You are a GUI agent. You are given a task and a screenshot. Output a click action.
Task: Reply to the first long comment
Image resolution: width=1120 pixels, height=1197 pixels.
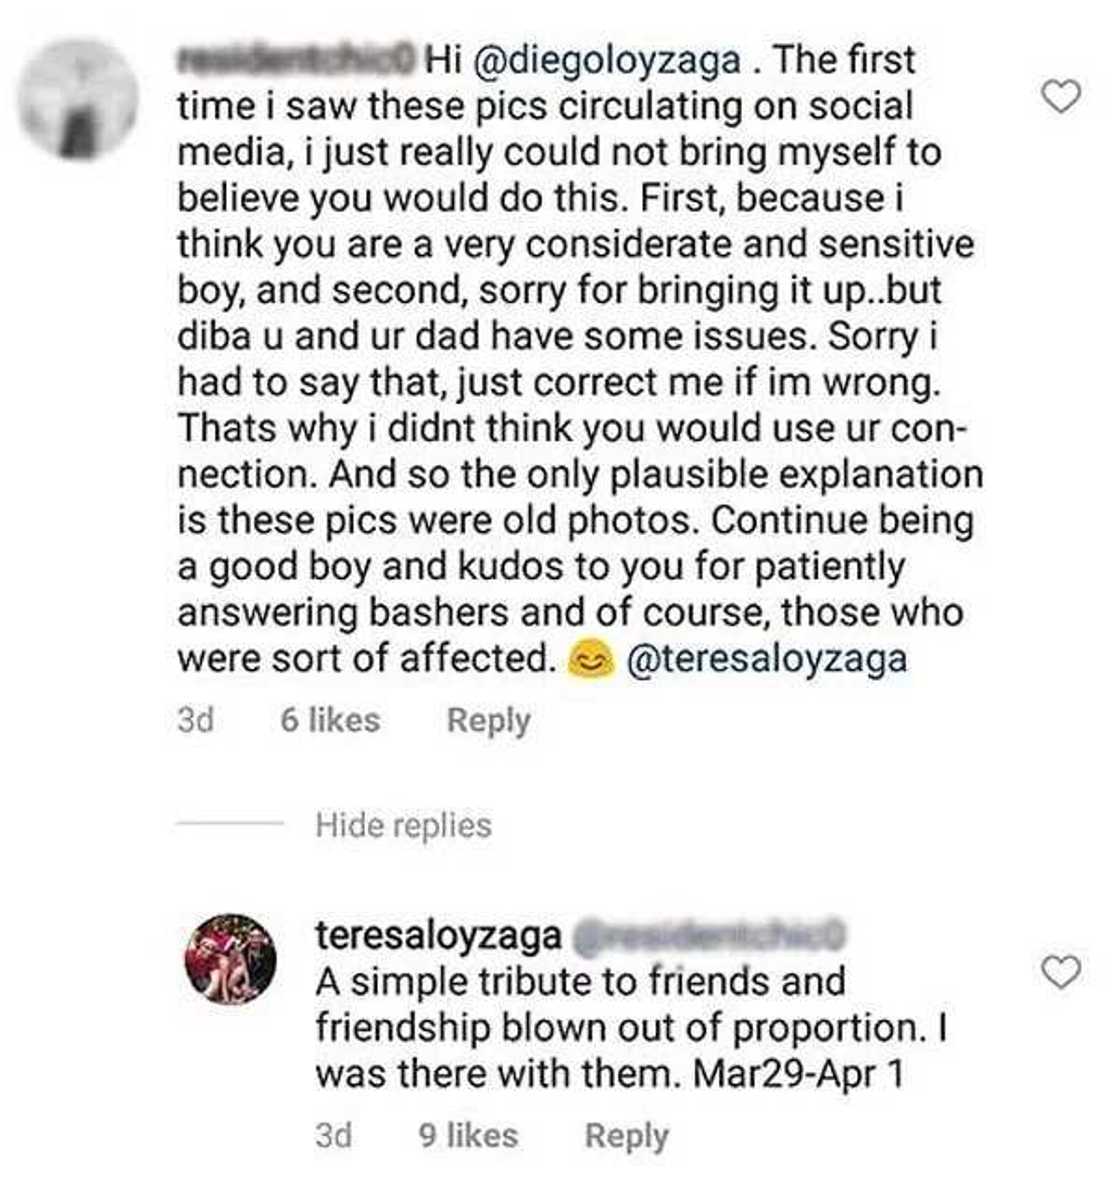488,720
